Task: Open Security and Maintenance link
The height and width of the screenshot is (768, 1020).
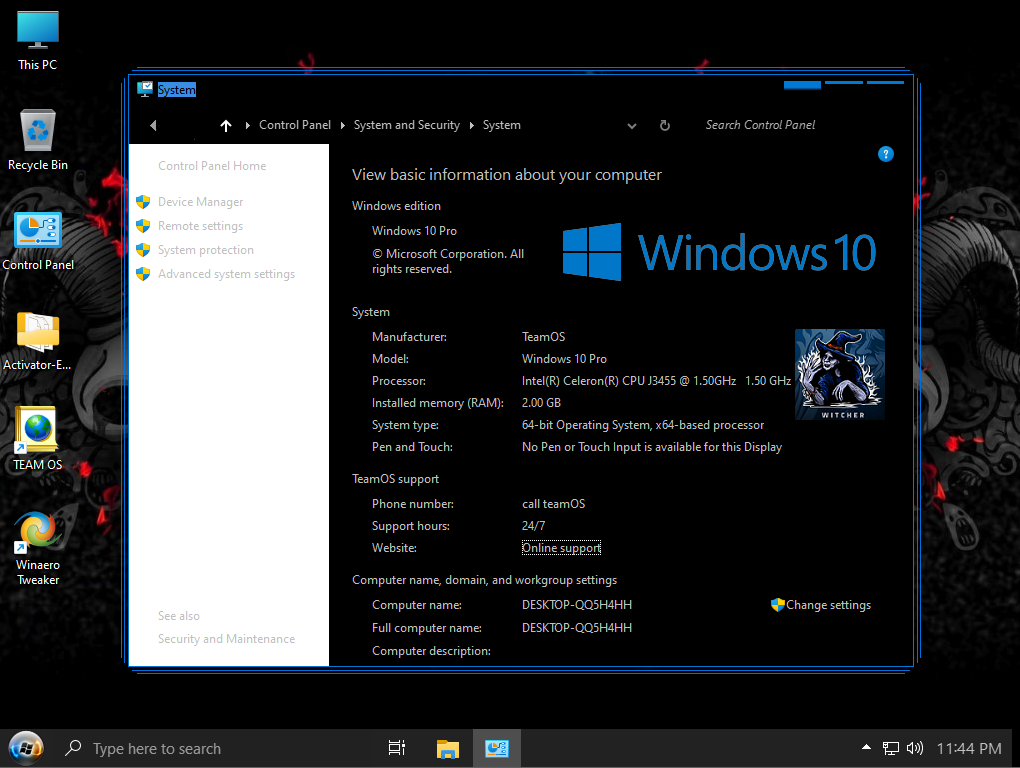Action: coord(226,639)
